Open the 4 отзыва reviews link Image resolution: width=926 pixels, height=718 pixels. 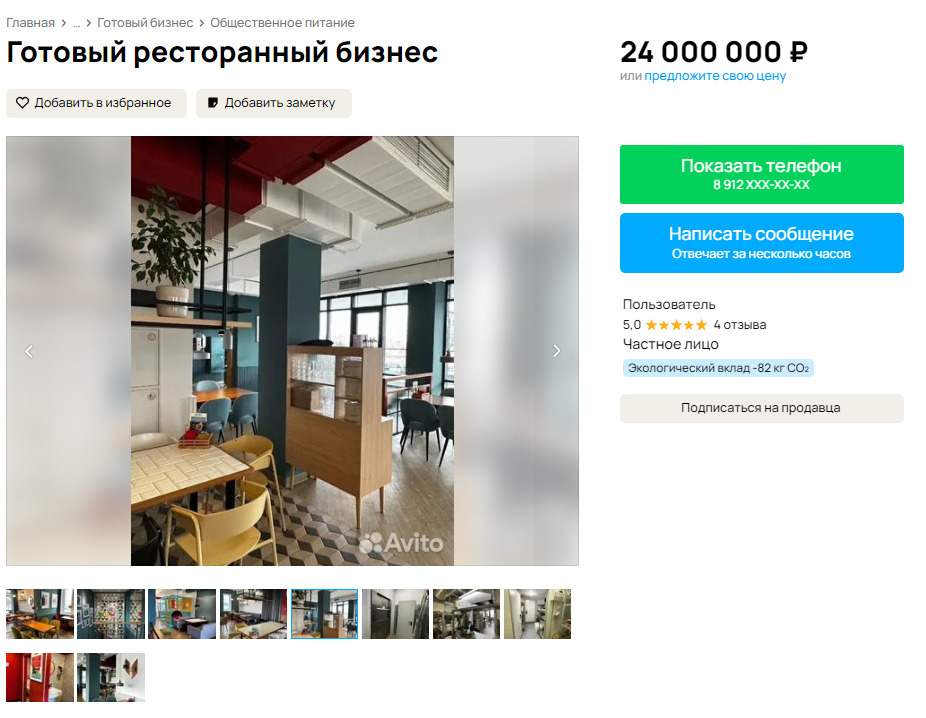point(739,325)
